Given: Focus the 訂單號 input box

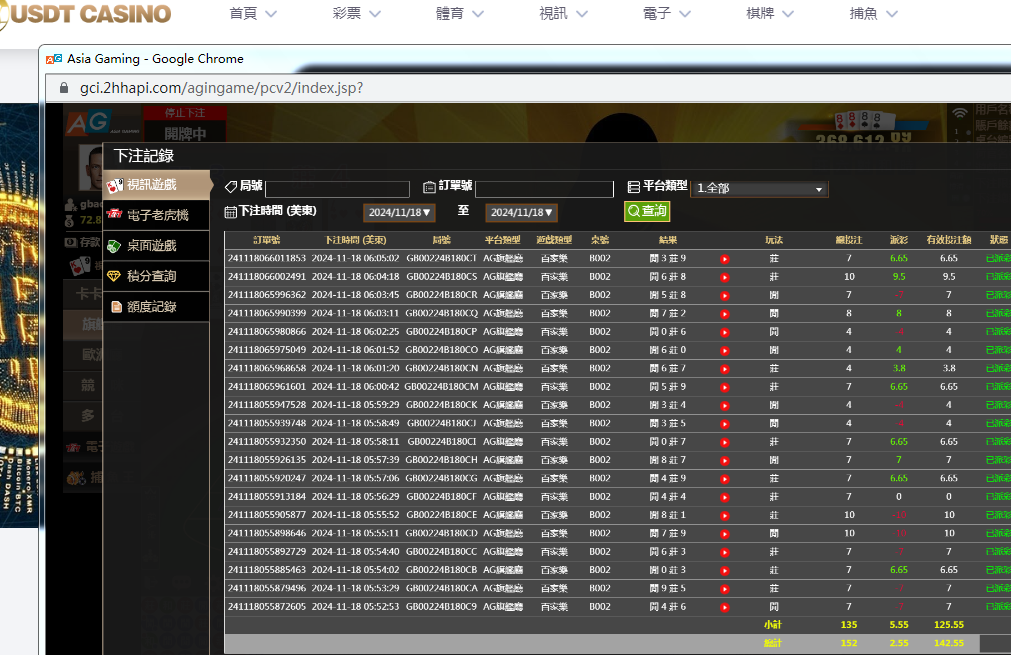Looking at the screenshot, I should (544, 189).
